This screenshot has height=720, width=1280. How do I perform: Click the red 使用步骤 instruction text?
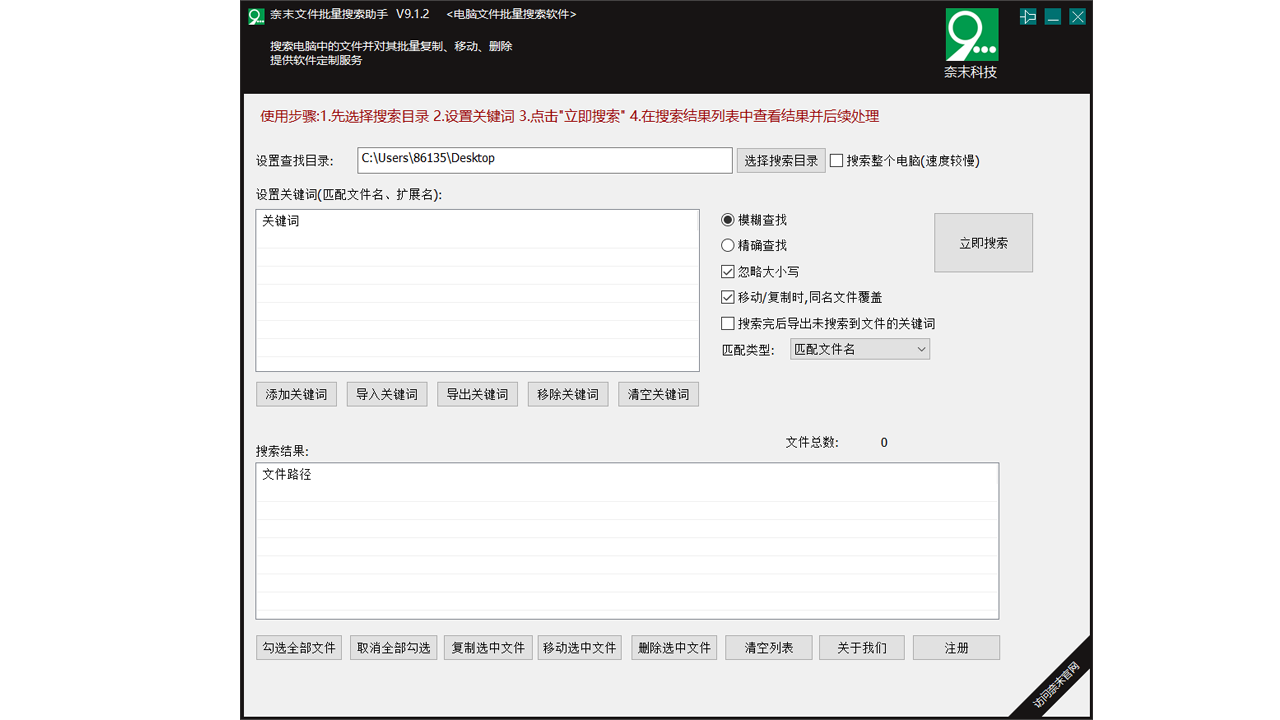(569, 116)
